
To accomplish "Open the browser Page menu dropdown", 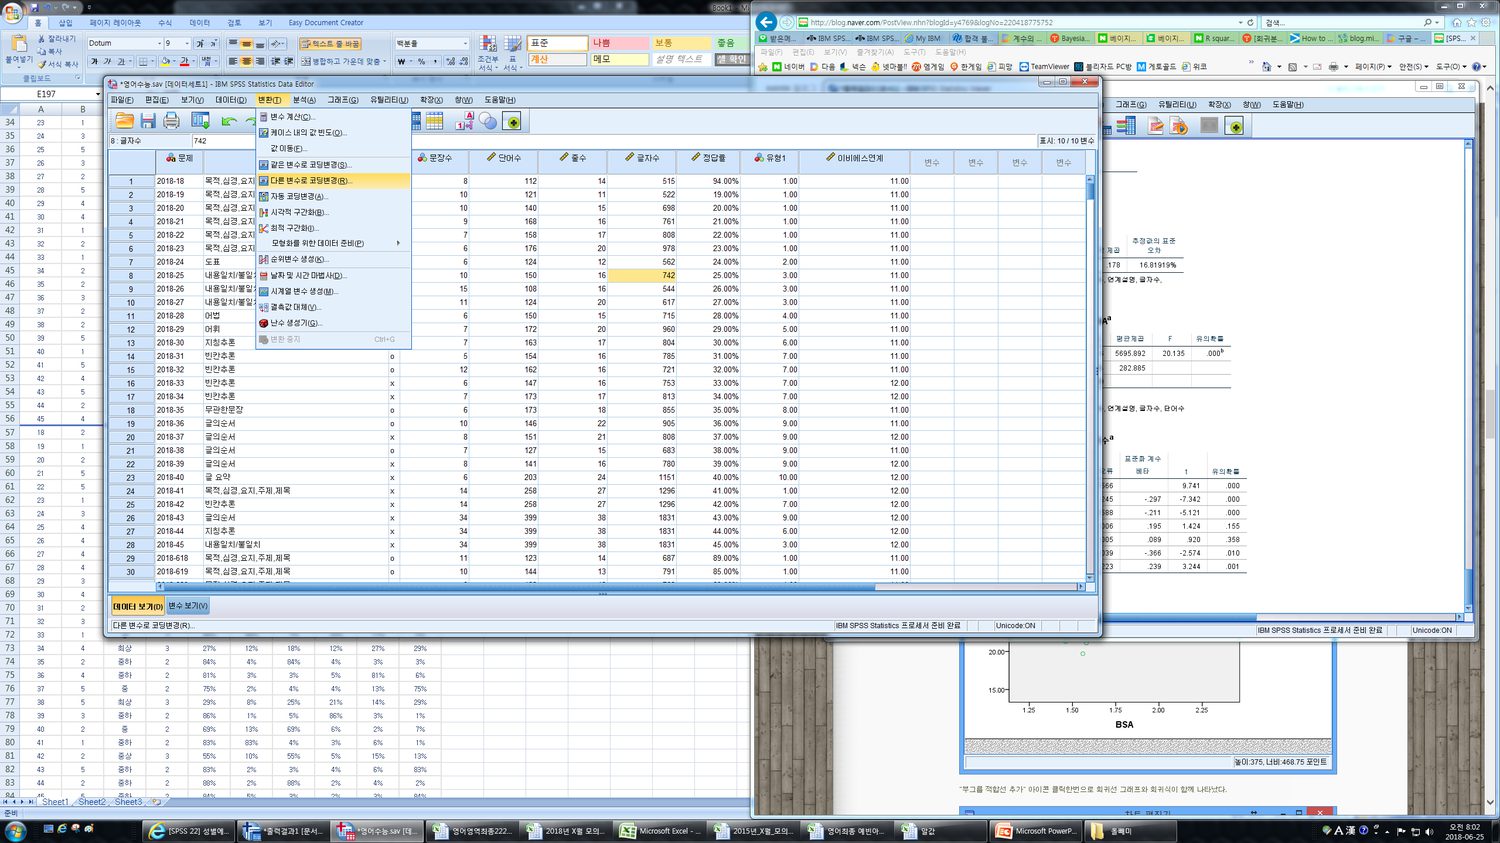I will (1372, 67).
